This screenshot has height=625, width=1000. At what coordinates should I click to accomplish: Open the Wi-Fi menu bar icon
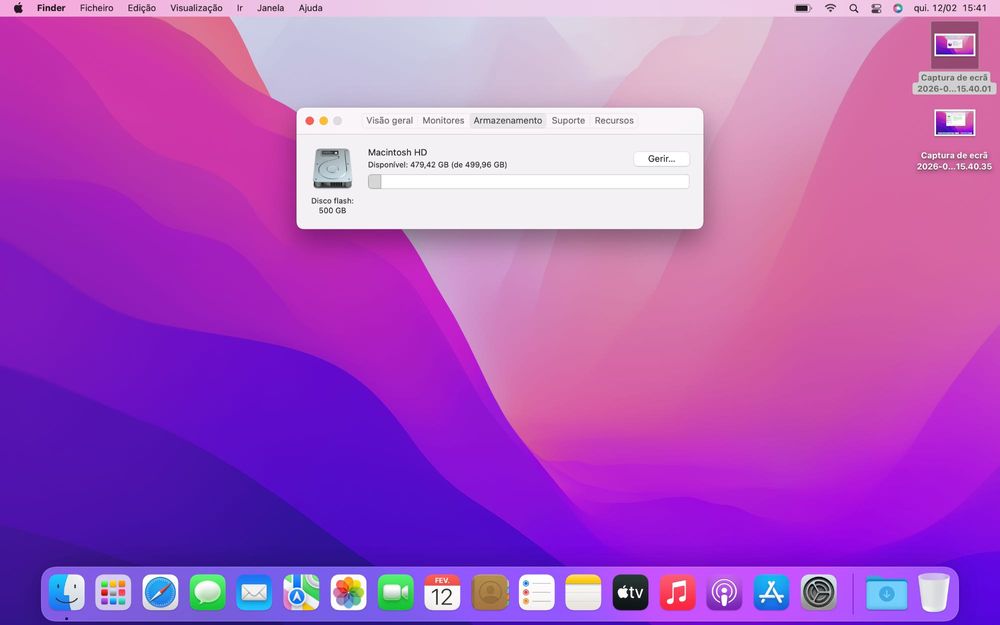click(830, 8)
